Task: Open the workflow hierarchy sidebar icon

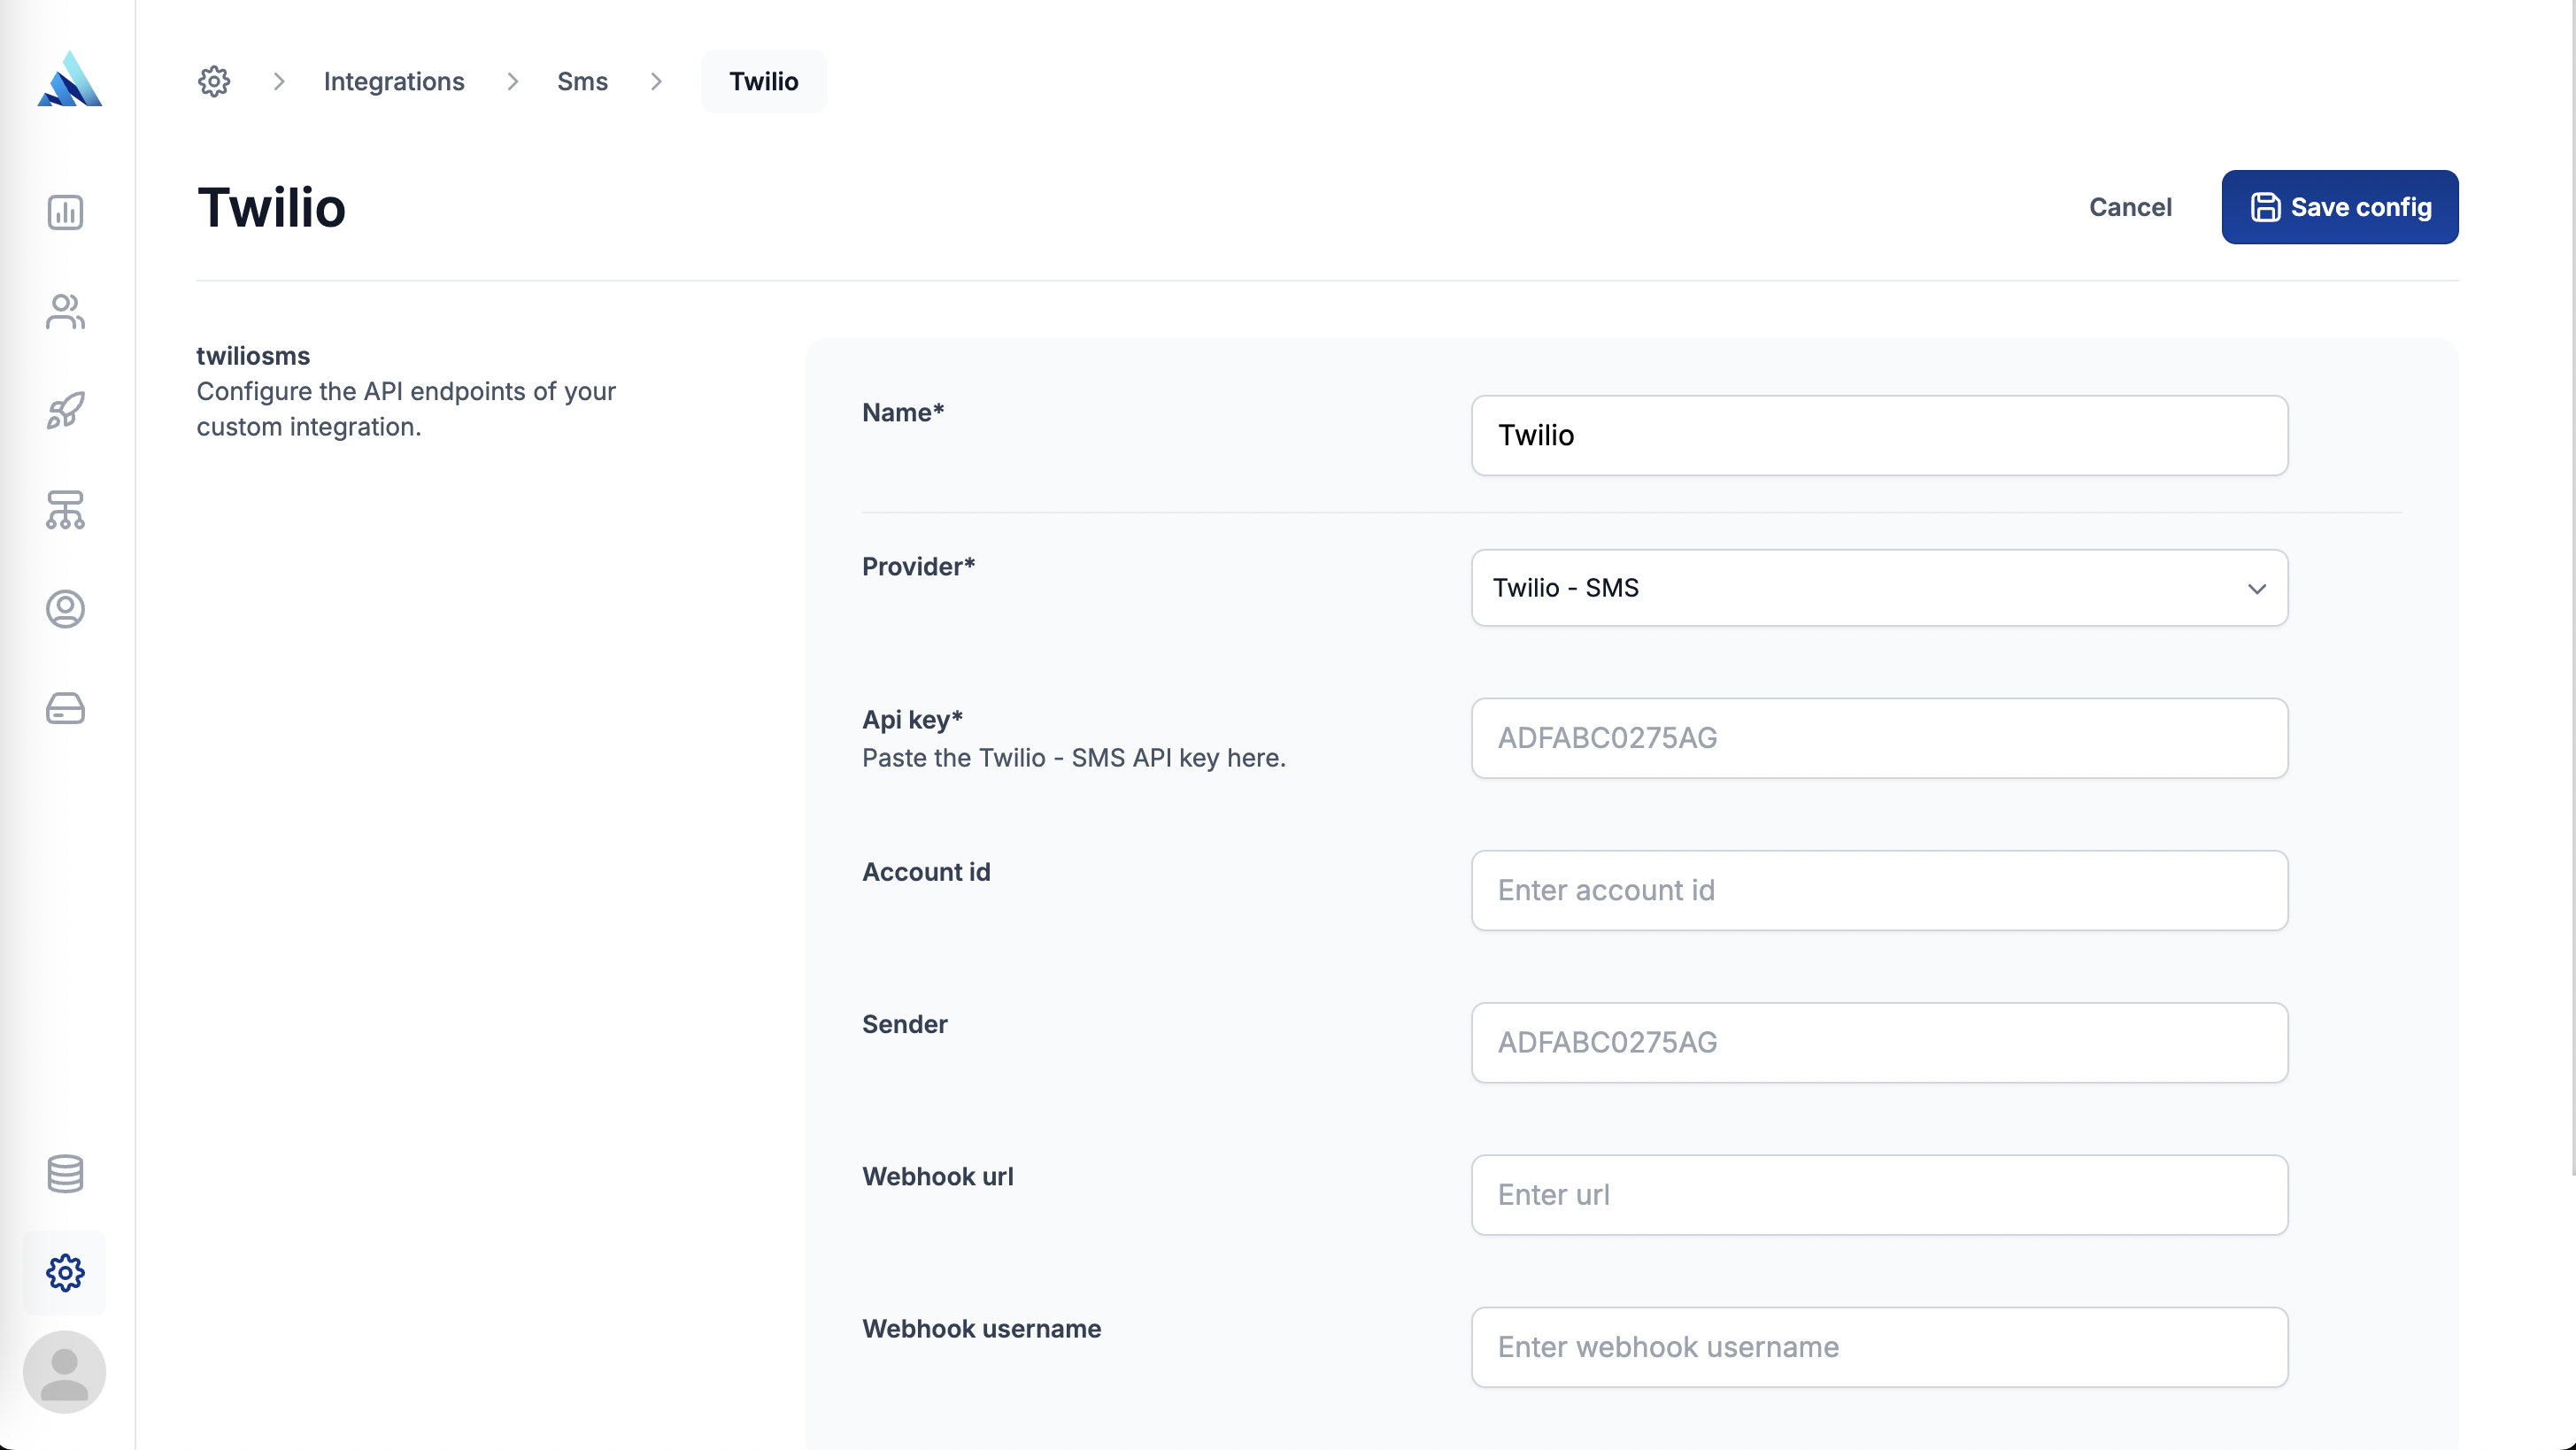Action: point(65,509)
